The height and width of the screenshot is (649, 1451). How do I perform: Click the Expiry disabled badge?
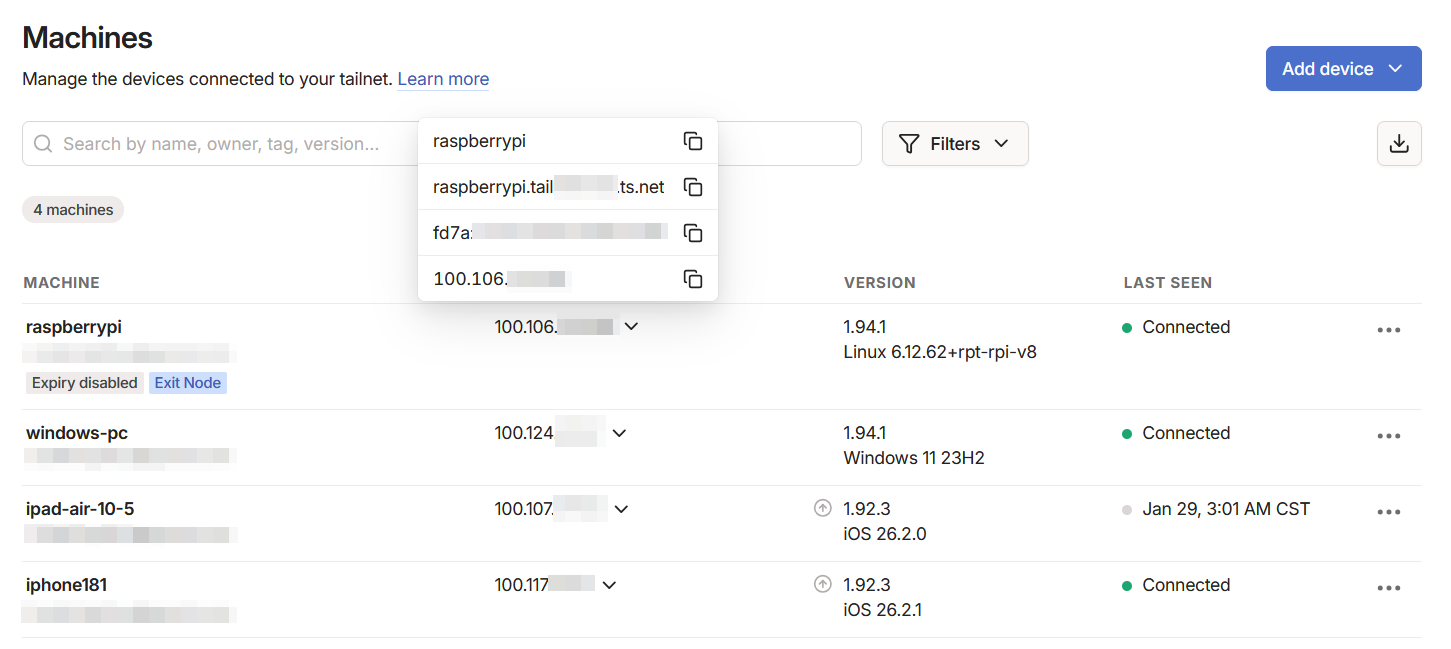tap(85, 383)
